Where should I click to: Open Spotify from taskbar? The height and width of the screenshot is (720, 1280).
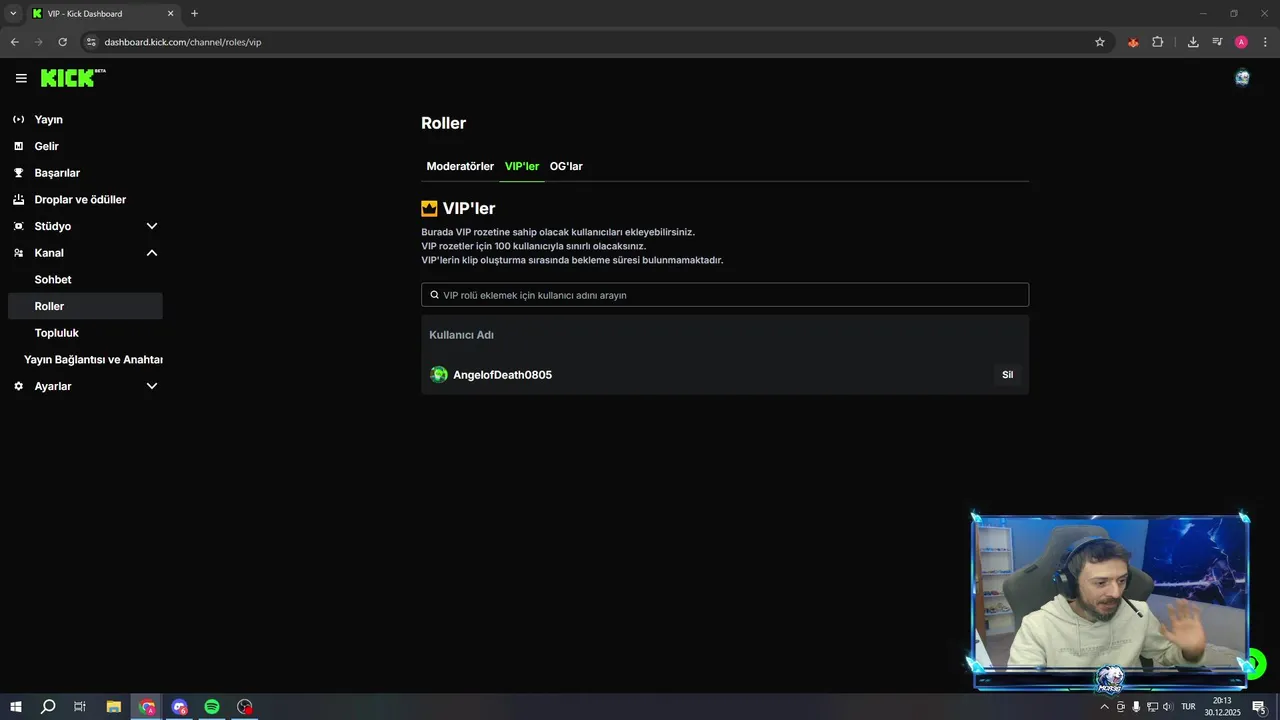212,707
